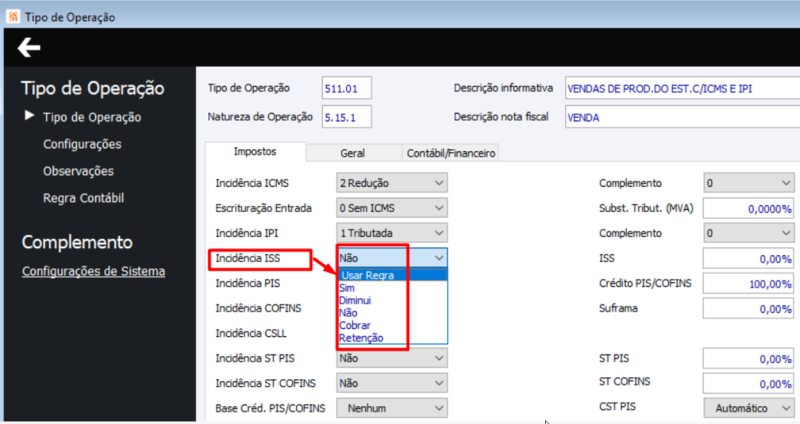Image resolution: width=800 pixels, height=424 pixels.
Task: Open the Incidência IPI dropdown
Action: [392, 233]
